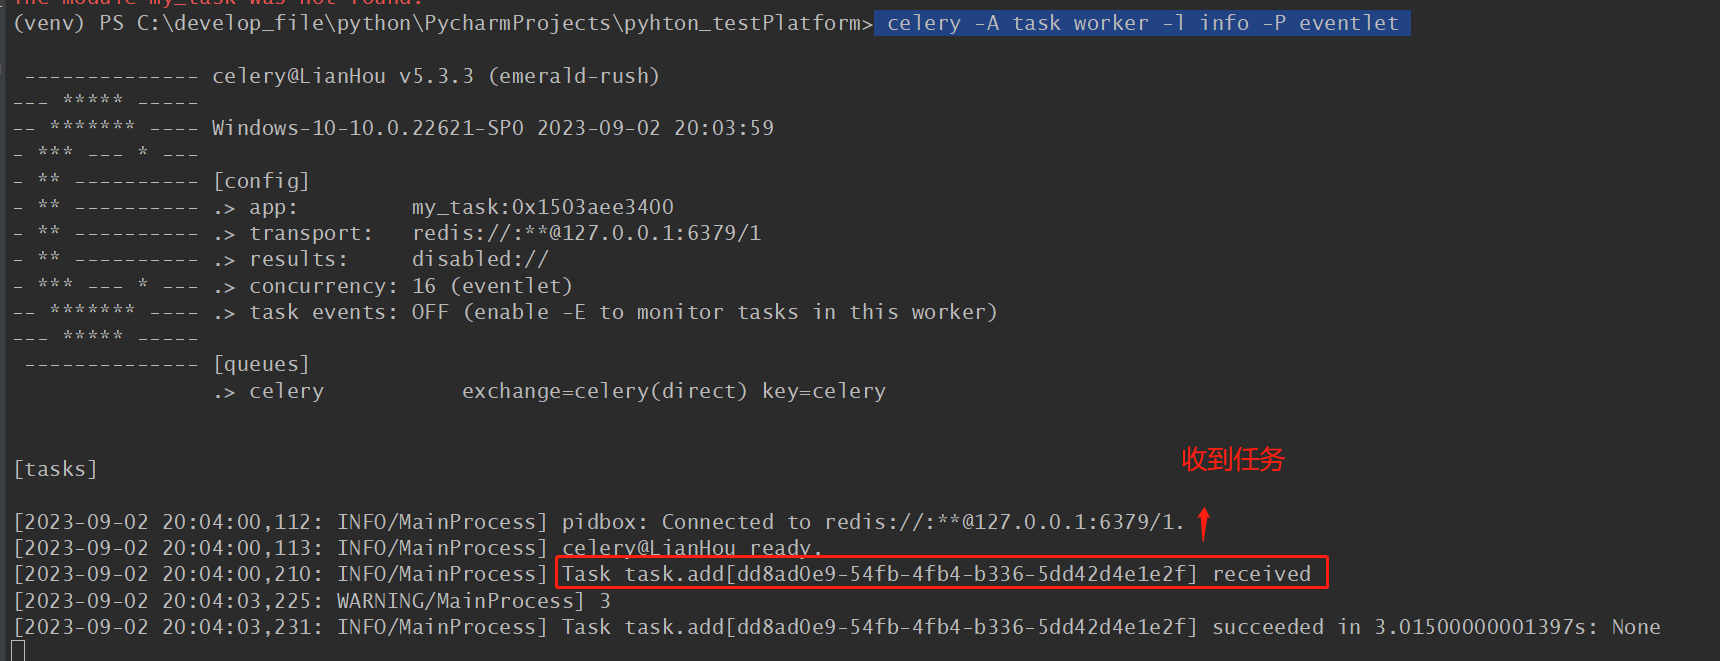Click the terminal cursor block at bottom
The width and height of the screenshot is (1720, 661).
tap(18, 651)
